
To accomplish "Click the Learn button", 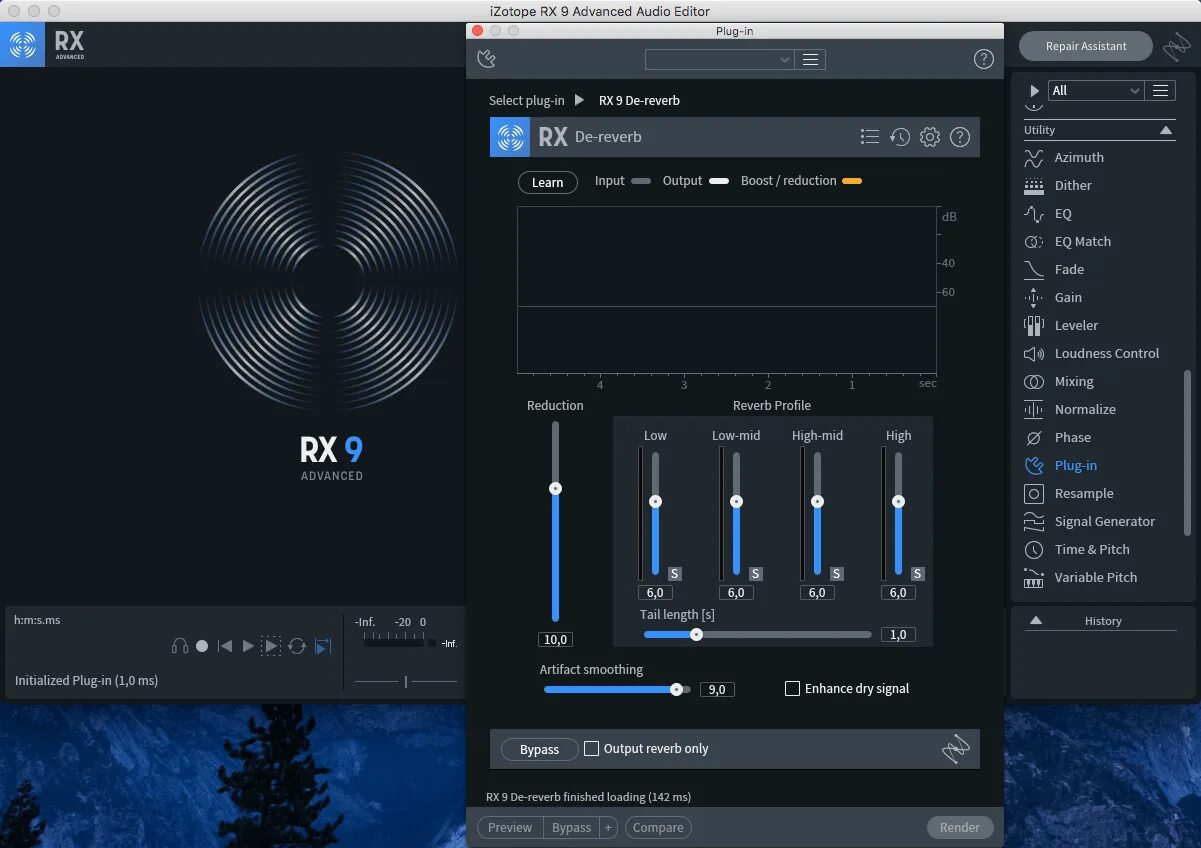I will [x=547, y=182].
